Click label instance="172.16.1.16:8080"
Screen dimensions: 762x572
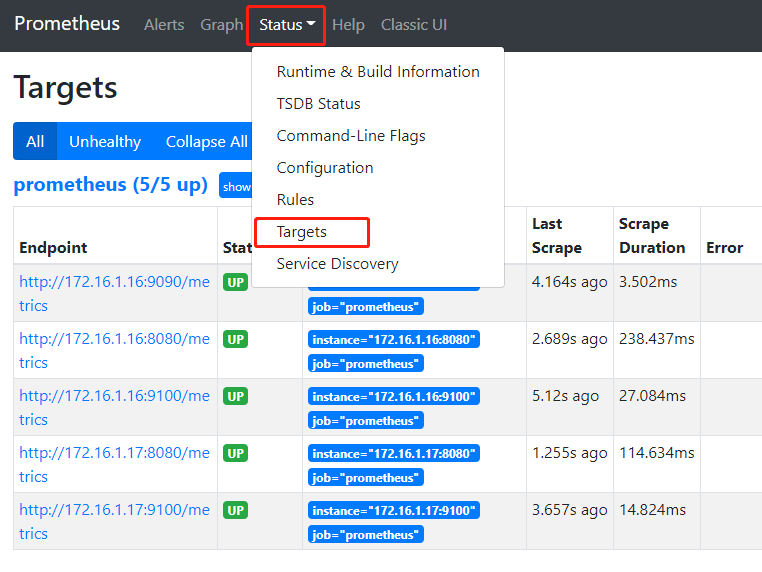click(x=394, y=339)
